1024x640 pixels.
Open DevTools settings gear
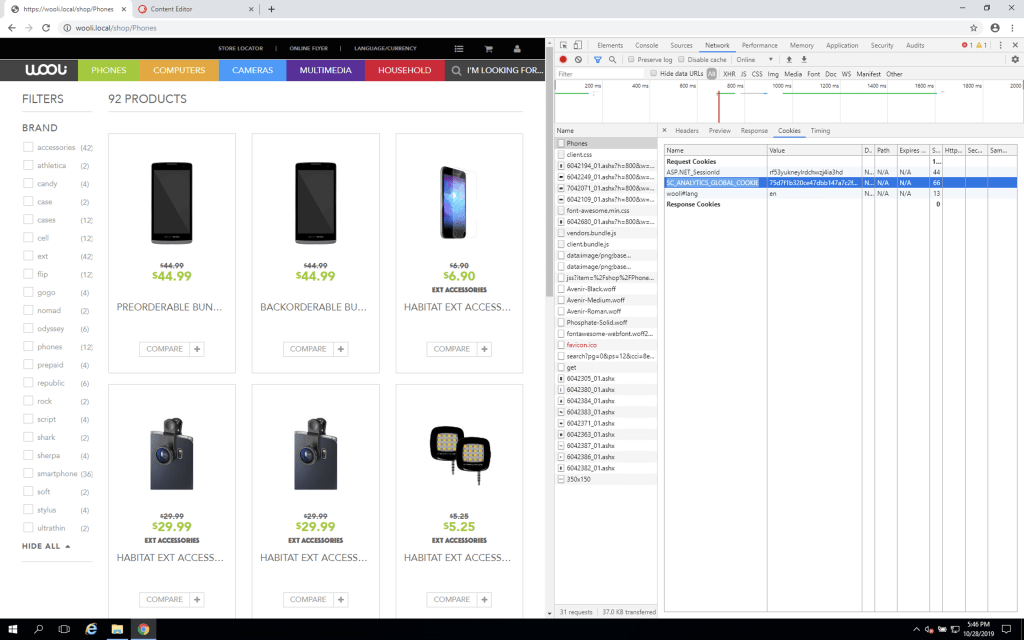click(x=1014, y=59)
